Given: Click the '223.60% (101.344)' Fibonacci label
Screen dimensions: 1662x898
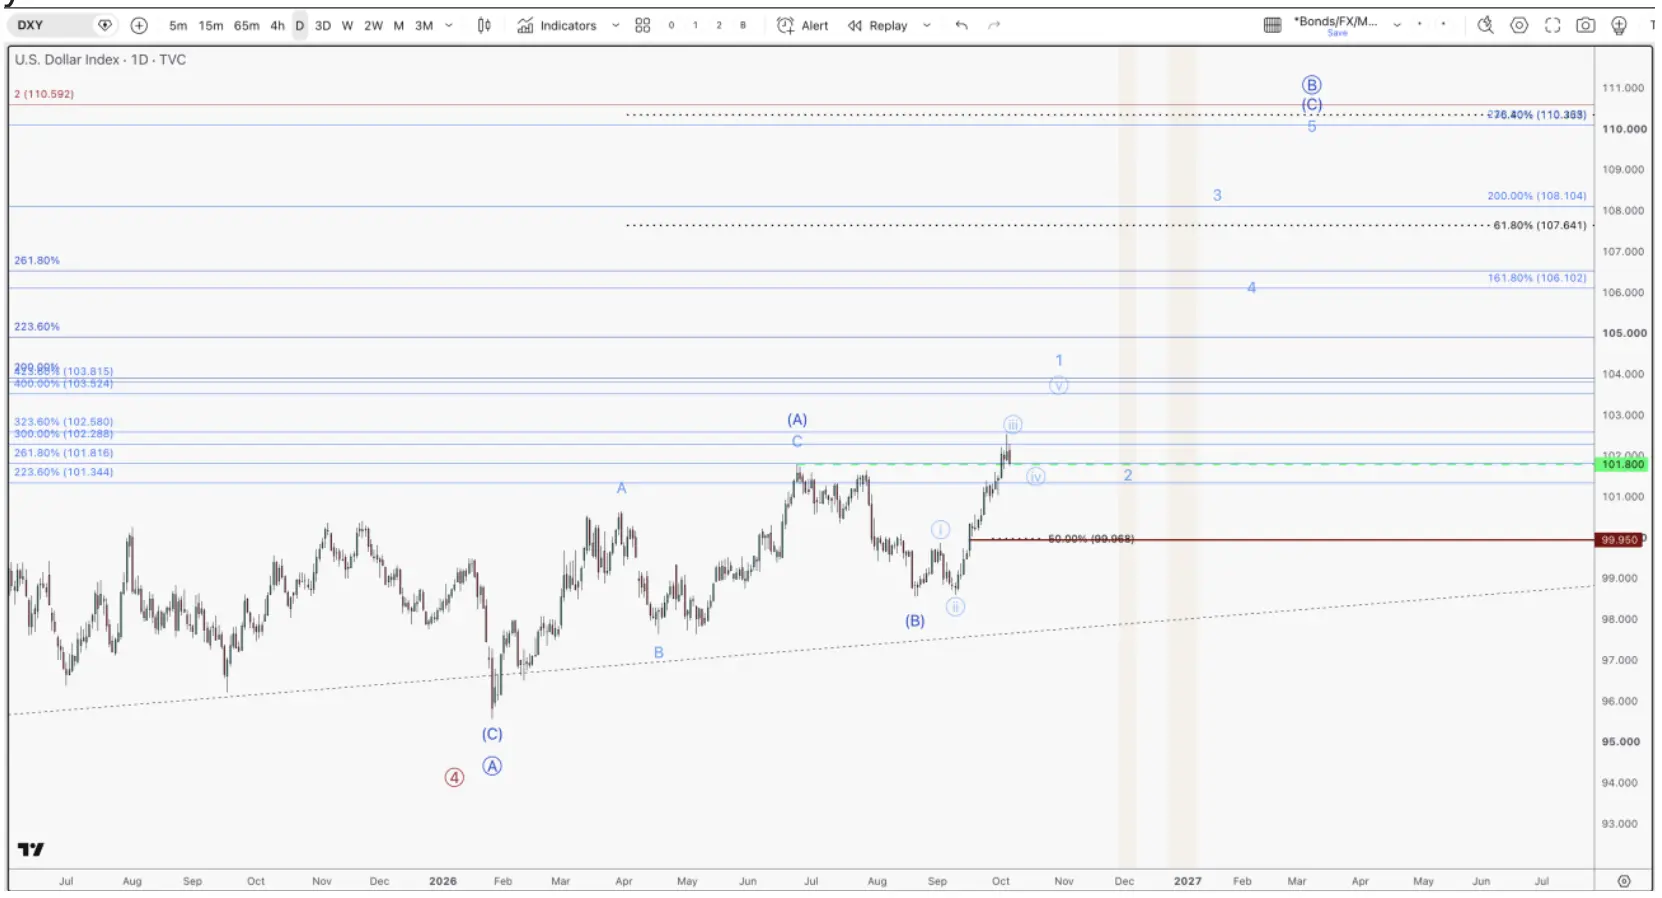Looking at the screenshot, I should pos(63,472).
